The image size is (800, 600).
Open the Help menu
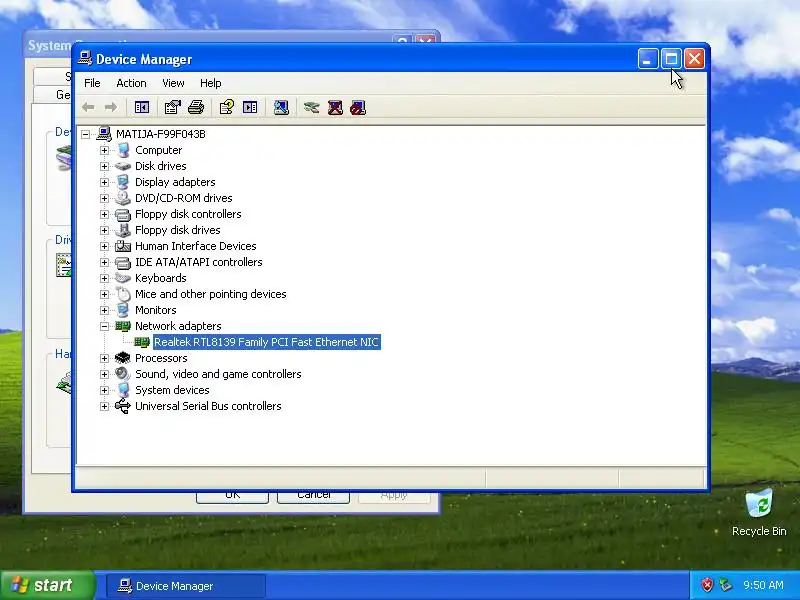[211, 83]
